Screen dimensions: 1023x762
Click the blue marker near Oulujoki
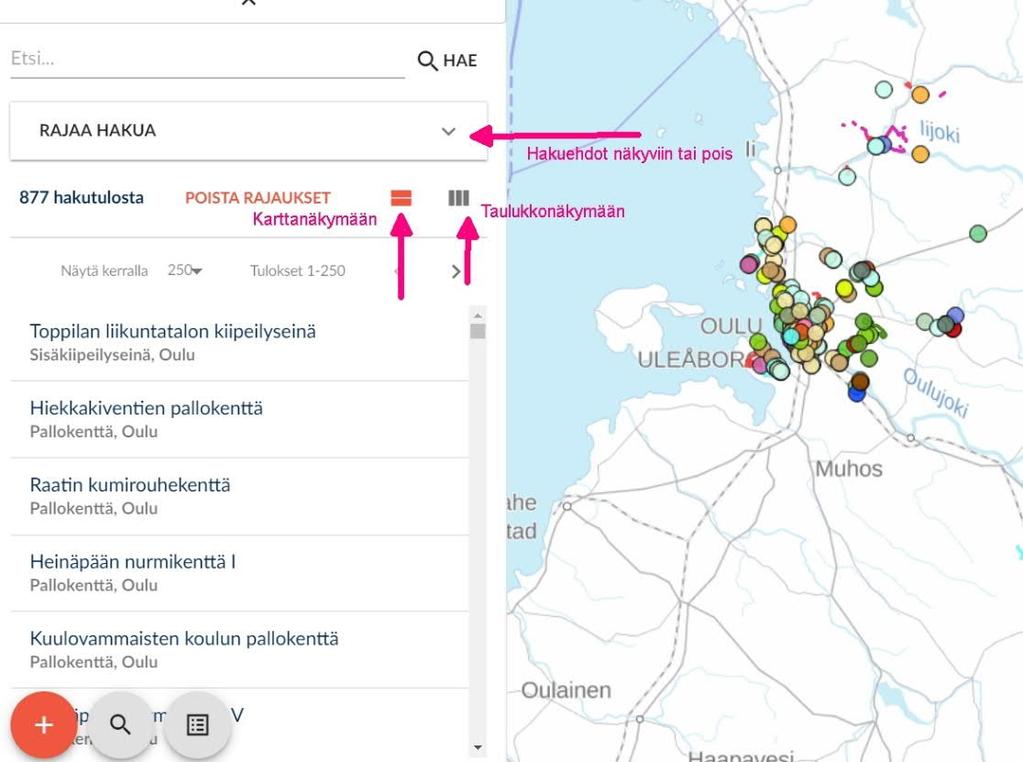tap(857, 393)
